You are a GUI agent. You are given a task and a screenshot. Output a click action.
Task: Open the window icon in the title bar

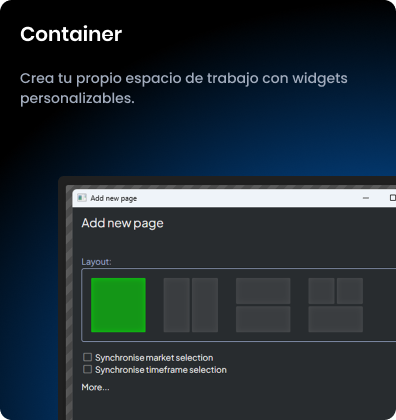point(82,198)
